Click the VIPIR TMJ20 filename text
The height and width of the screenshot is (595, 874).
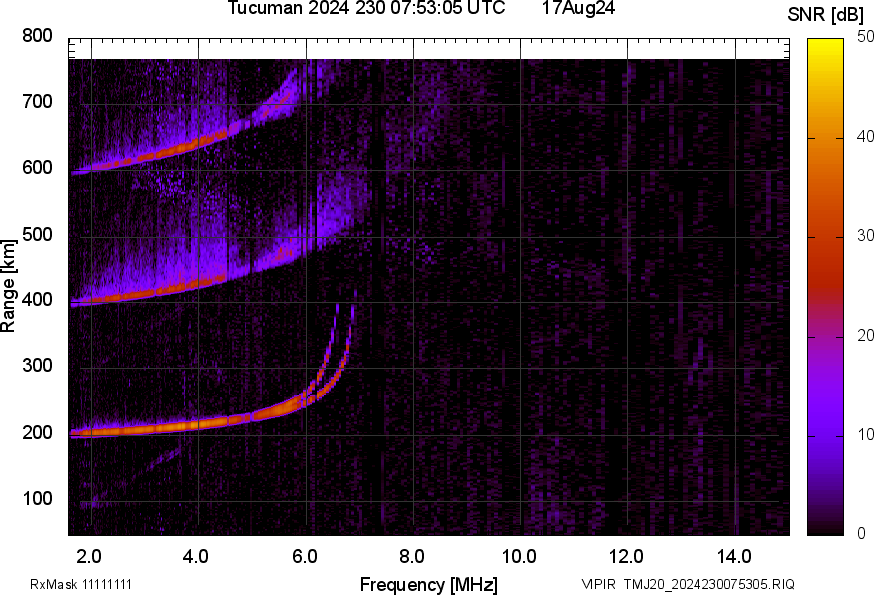[x=688, y=584]
